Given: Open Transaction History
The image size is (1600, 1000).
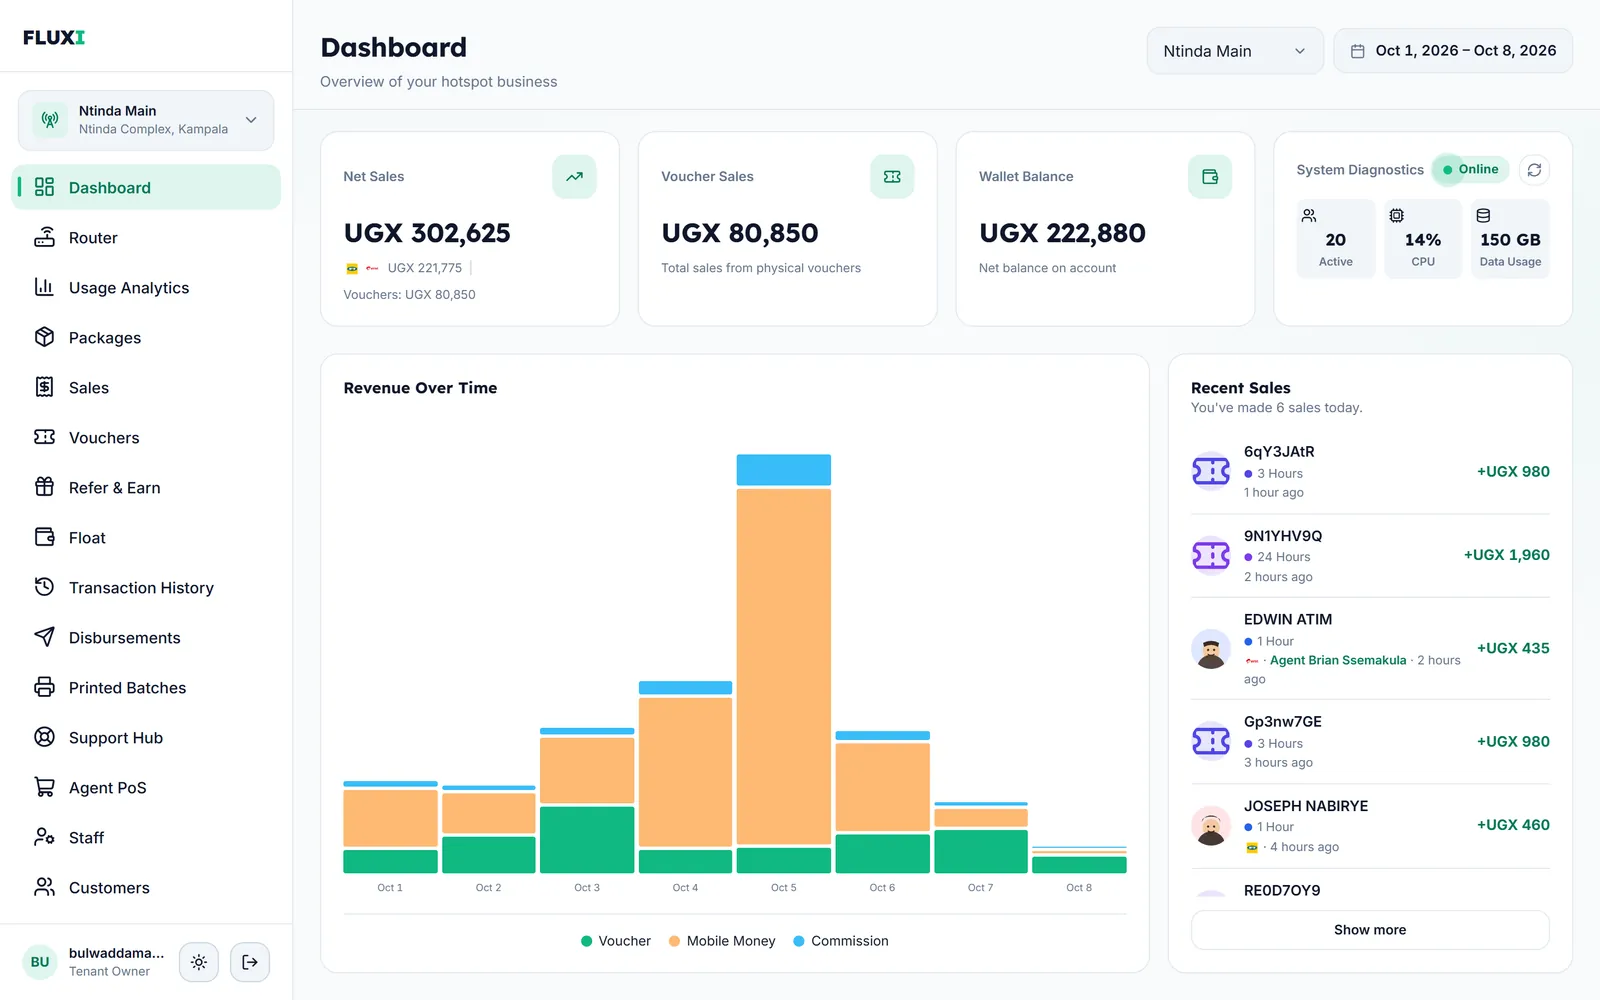Looking at the screenshot, I should point(146,587).
